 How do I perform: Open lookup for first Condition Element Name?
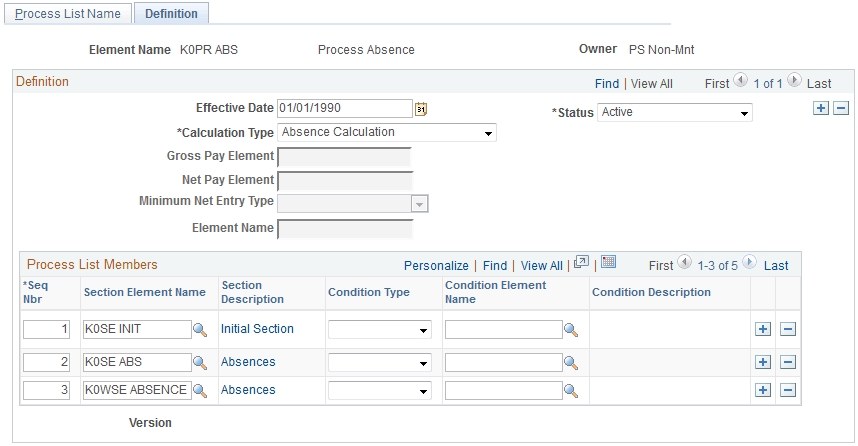(x=571, y=330)
